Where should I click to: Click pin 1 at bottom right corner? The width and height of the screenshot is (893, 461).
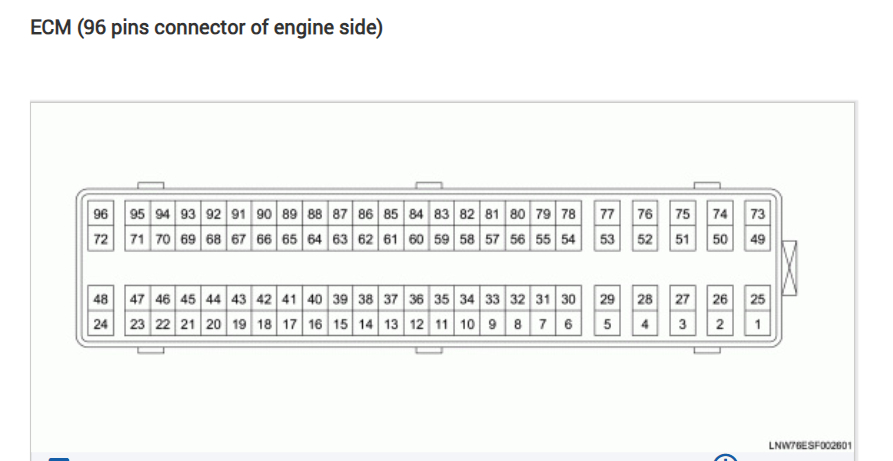pyautogui.click(x=757, y=324)
